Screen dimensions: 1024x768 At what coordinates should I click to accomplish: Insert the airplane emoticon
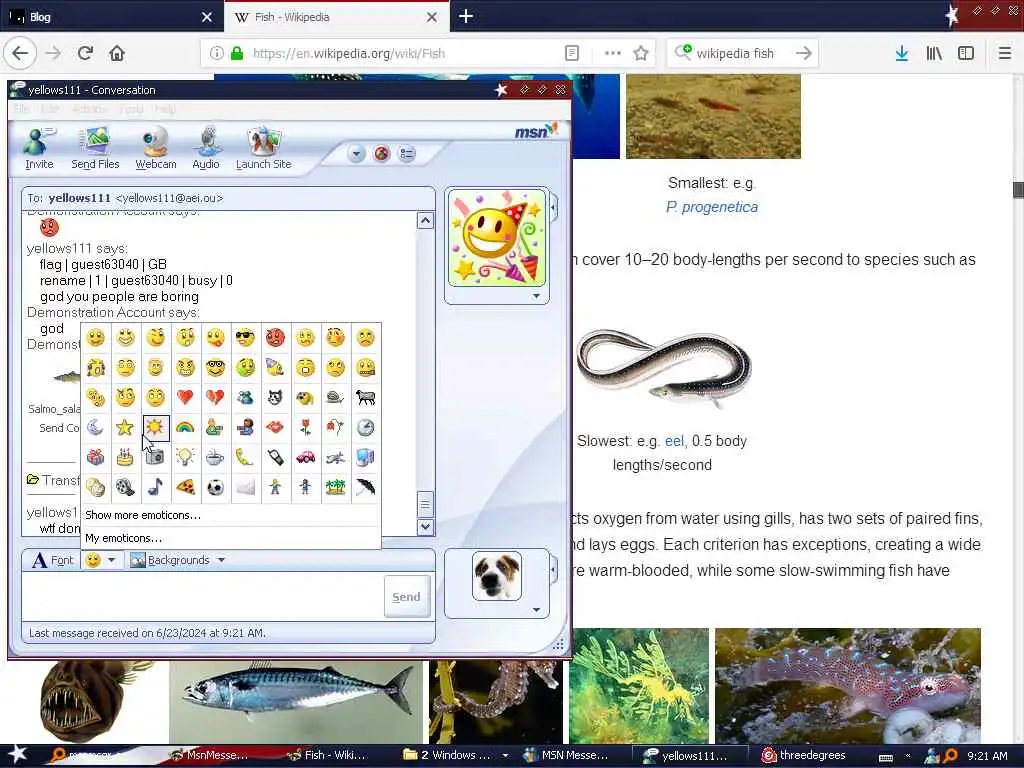pos(335,457)
